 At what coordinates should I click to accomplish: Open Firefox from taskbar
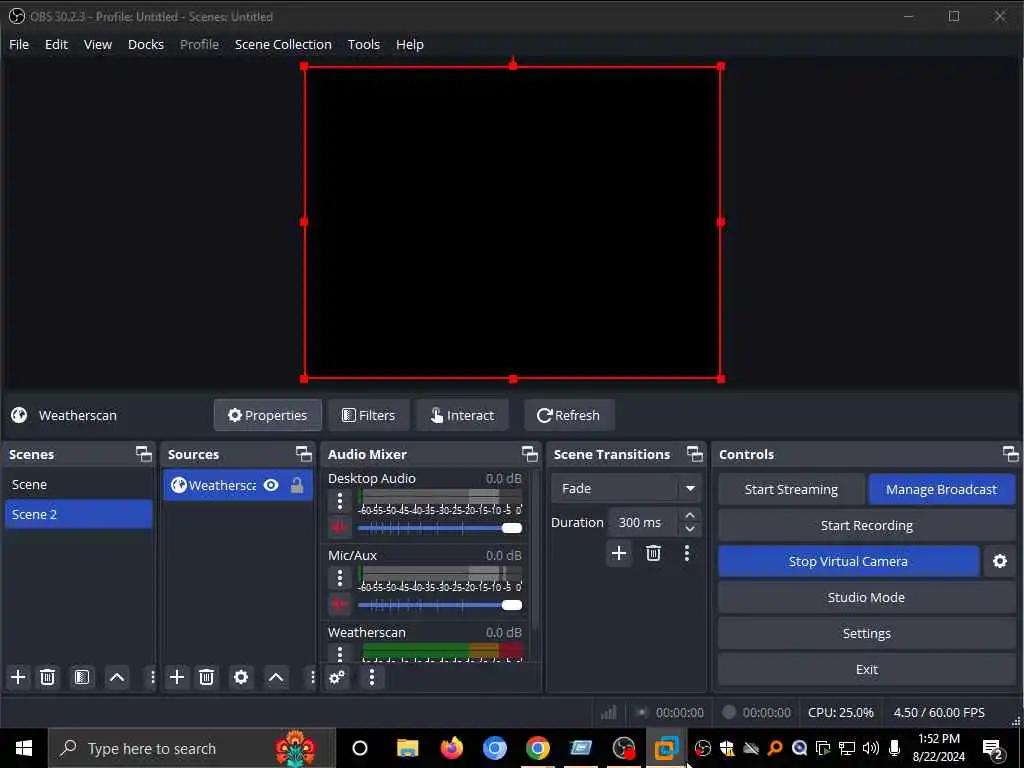tap(451, 748)
